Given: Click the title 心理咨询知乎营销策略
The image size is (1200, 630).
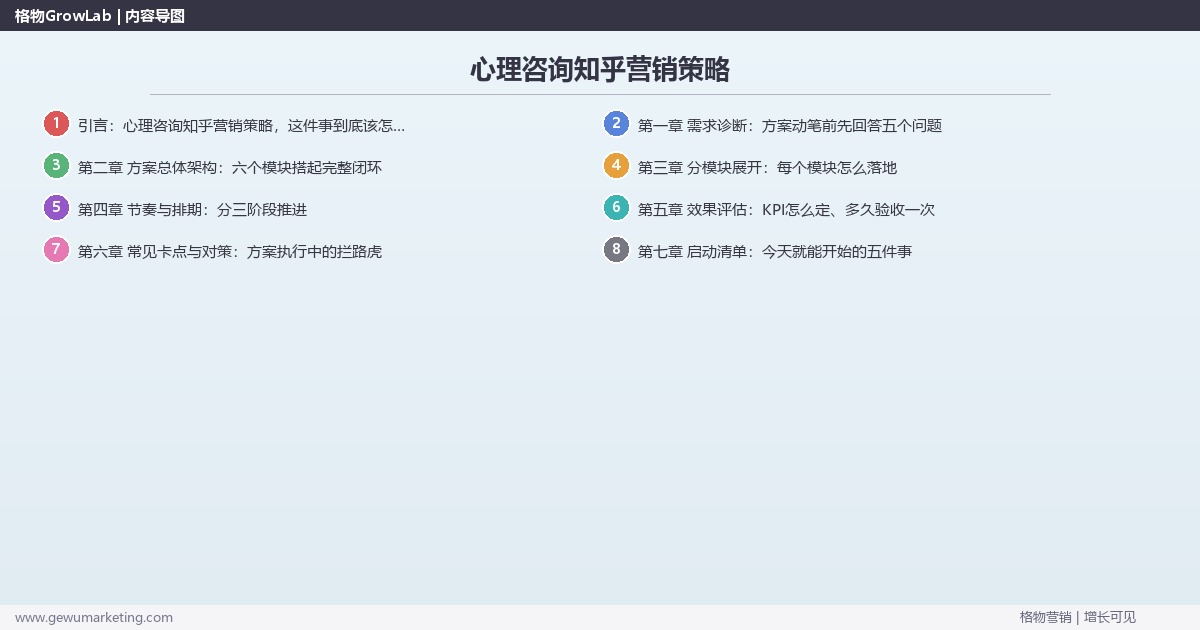Looking at the screenshot, I should [x=600, y=69].
